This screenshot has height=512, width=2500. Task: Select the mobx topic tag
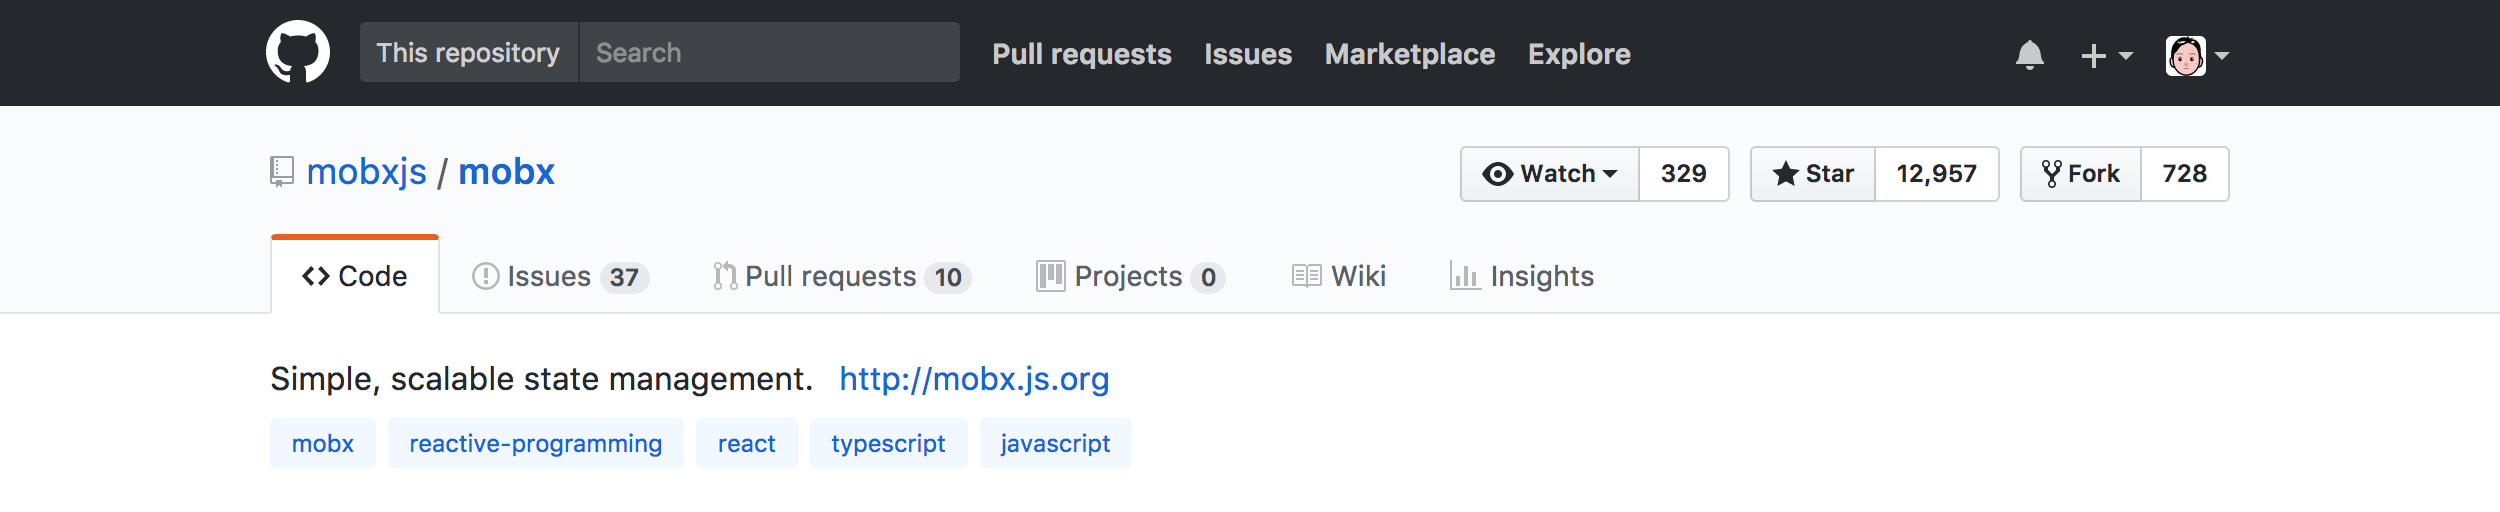[x=323, y=443]
